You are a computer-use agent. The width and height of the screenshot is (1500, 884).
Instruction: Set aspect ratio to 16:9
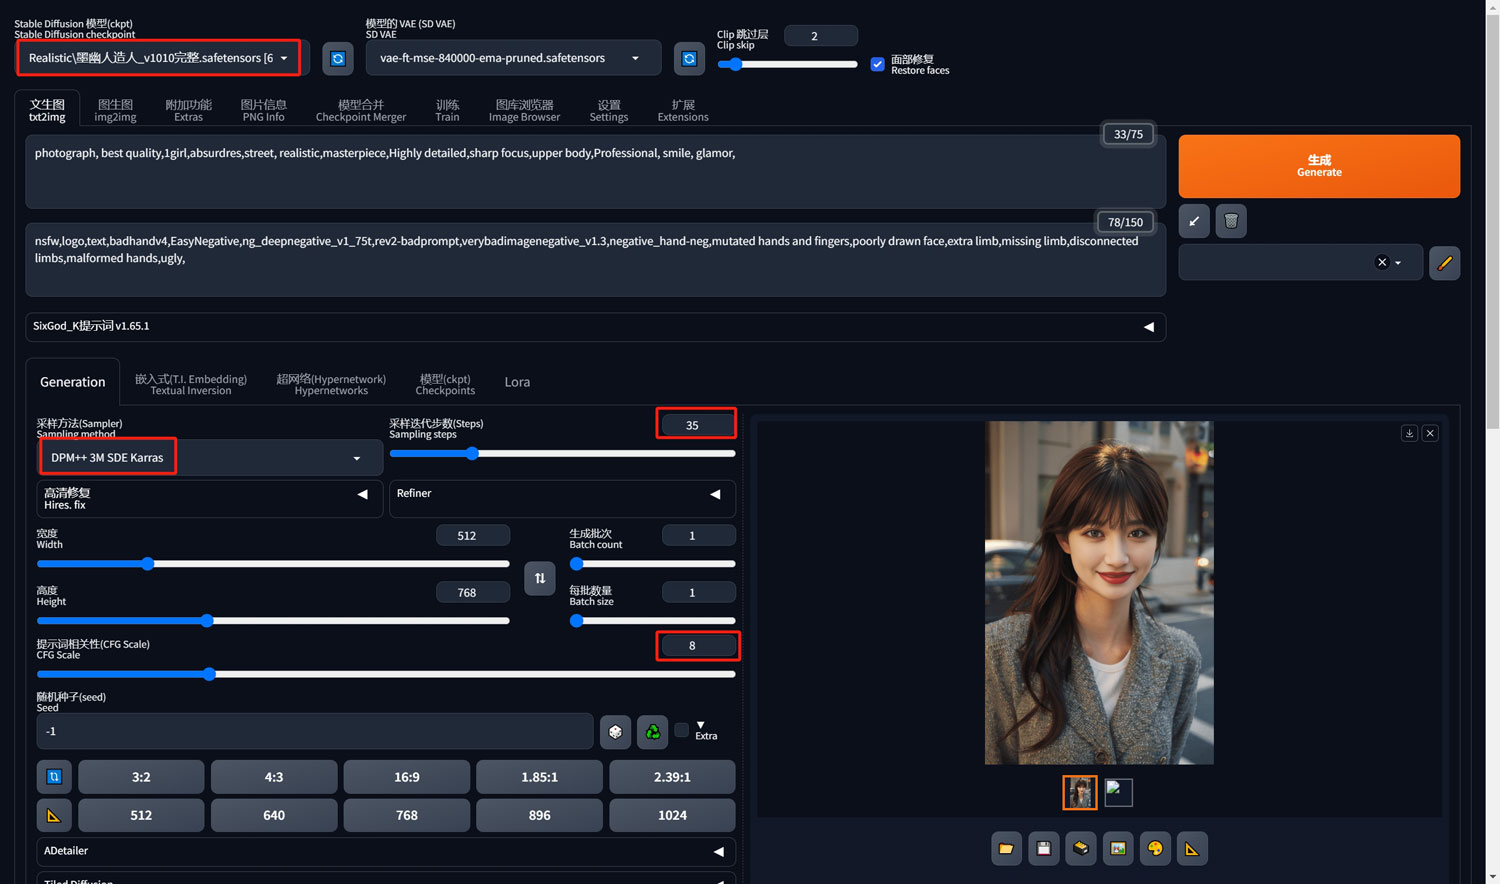coord(407,776)
